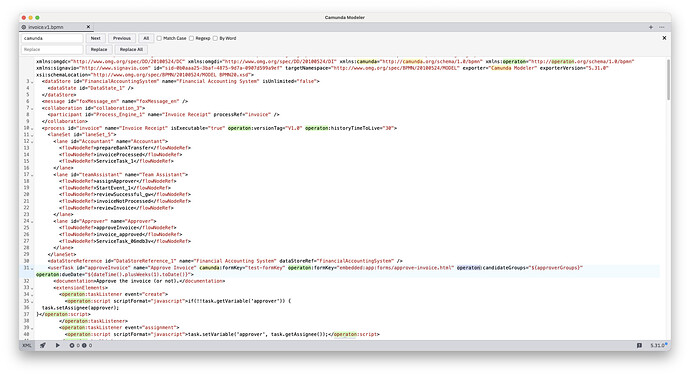Viewport: 690px width, 375px height.
Task: Click the version 5.31.0 status indicator
Action: [658, 346]
